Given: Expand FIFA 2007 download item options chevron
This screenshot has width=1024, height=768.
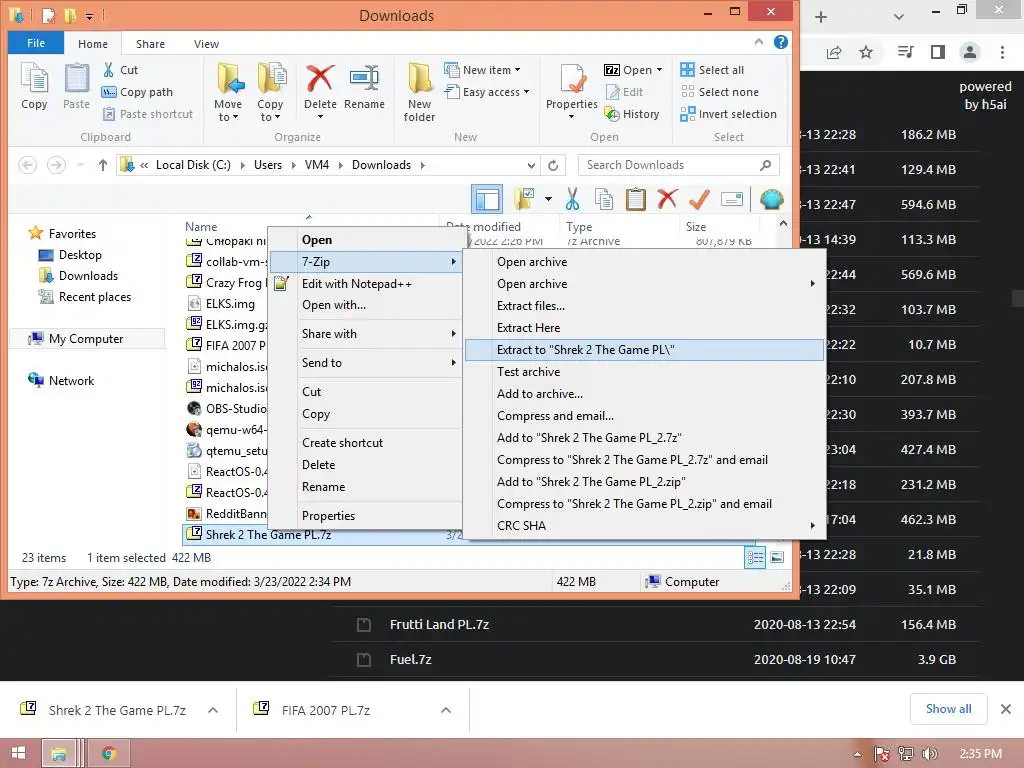Looking at the screenshot, I should [446, 710].
